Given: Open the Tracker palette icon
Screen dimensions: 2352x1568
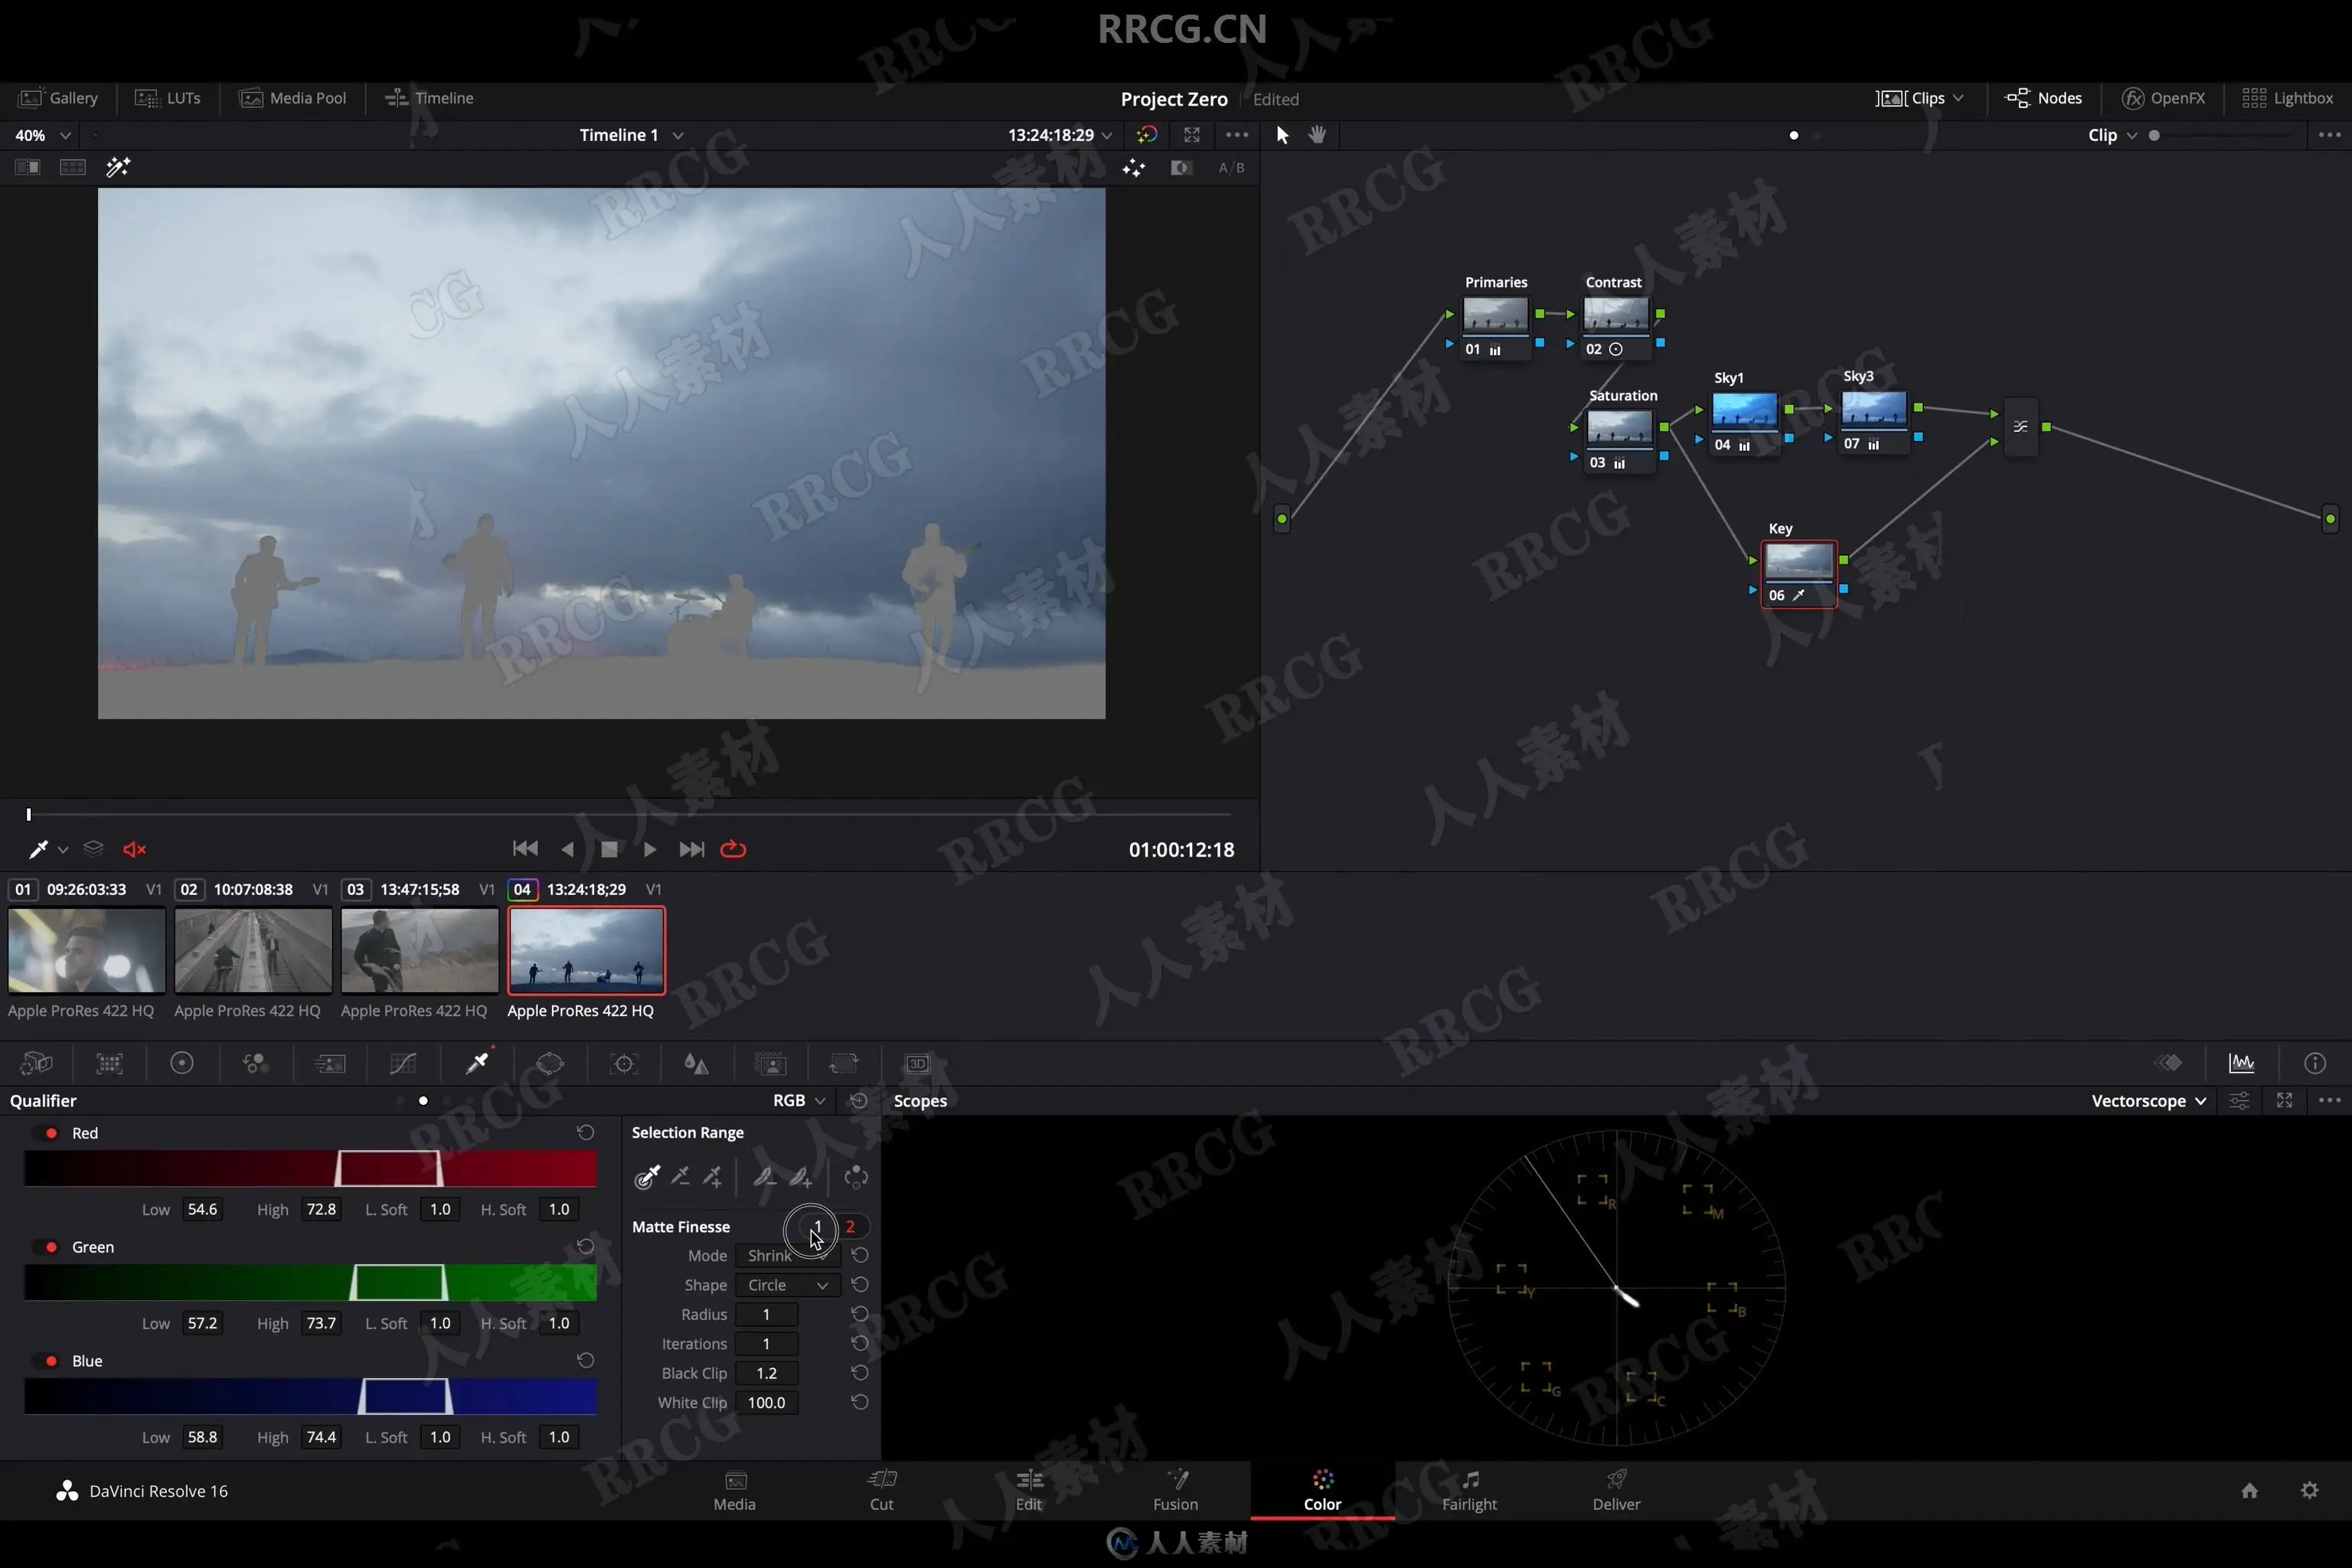Looking at the screenshot, I should (x=624, y=1063).
